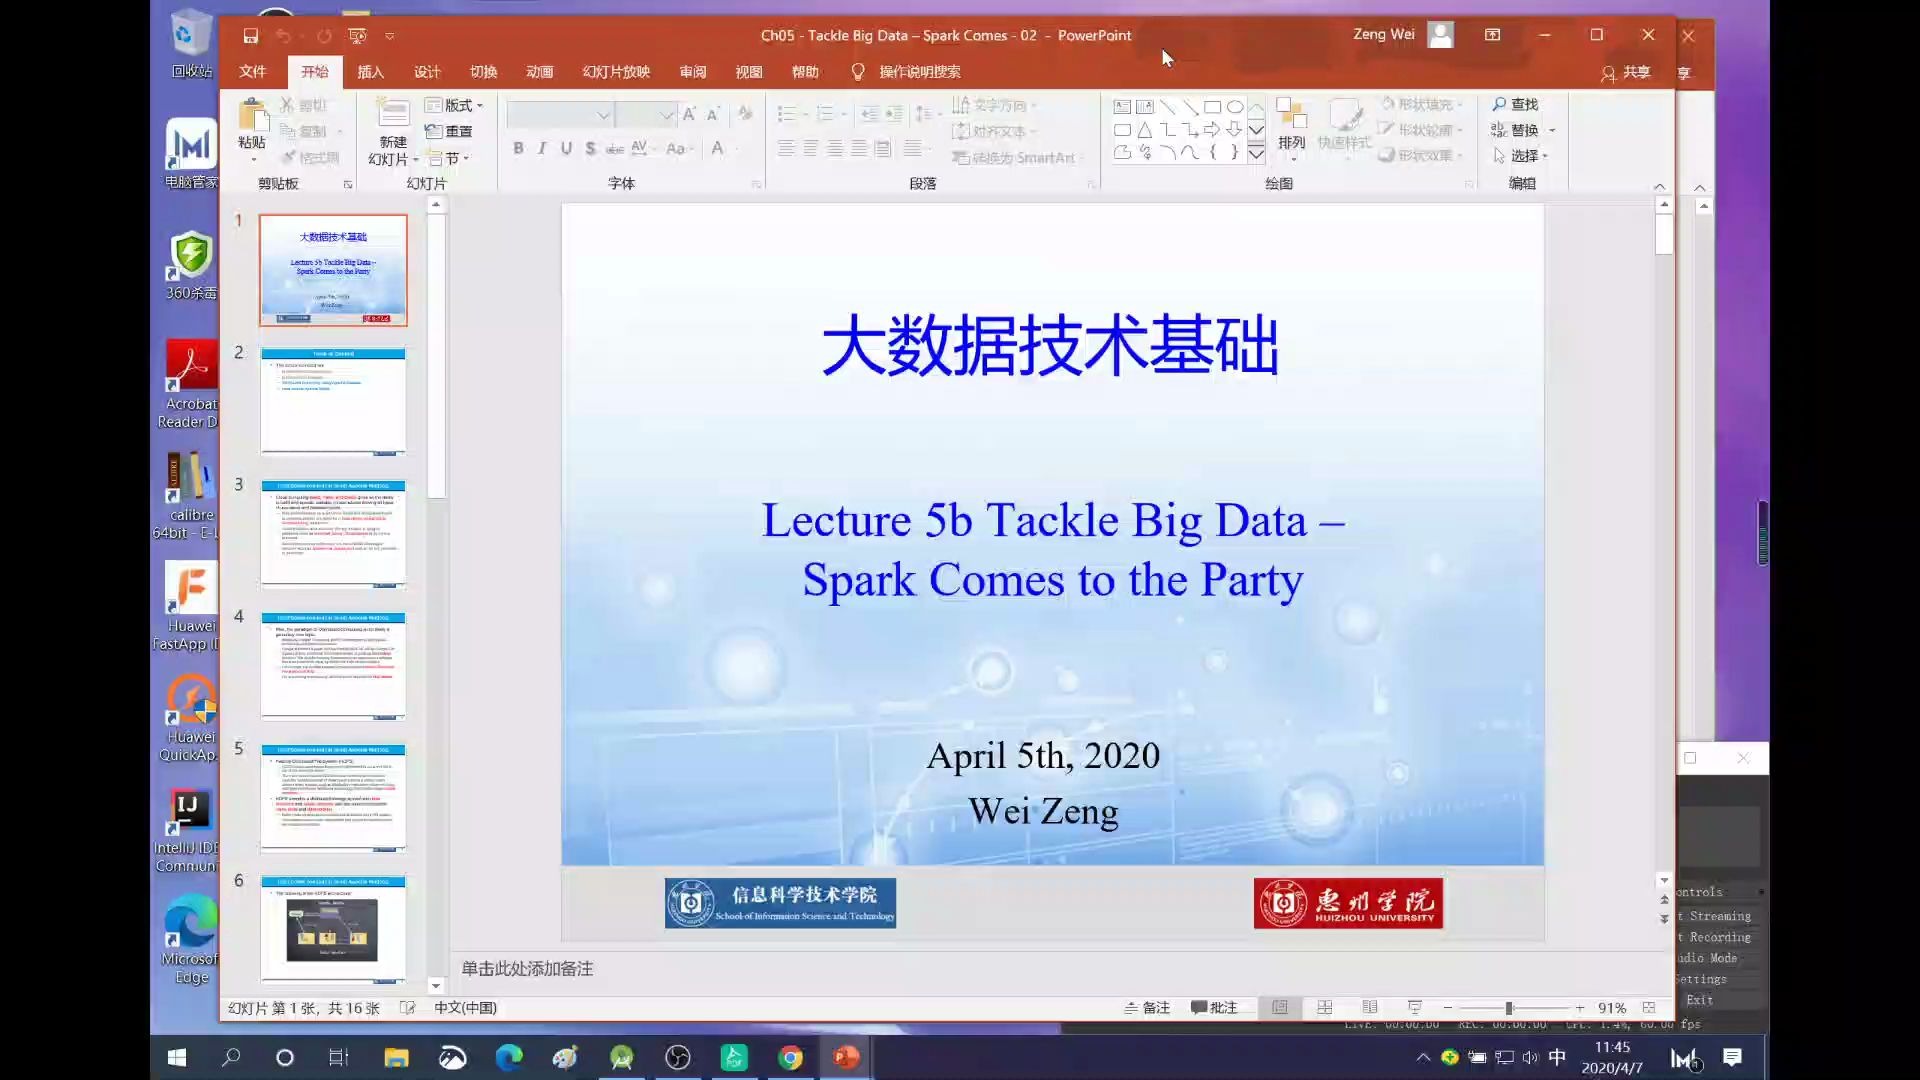Screen dimensions: 1920x1080
Task: Expand the shapes gallery with the More arrow
Action: pos(1257,153)
